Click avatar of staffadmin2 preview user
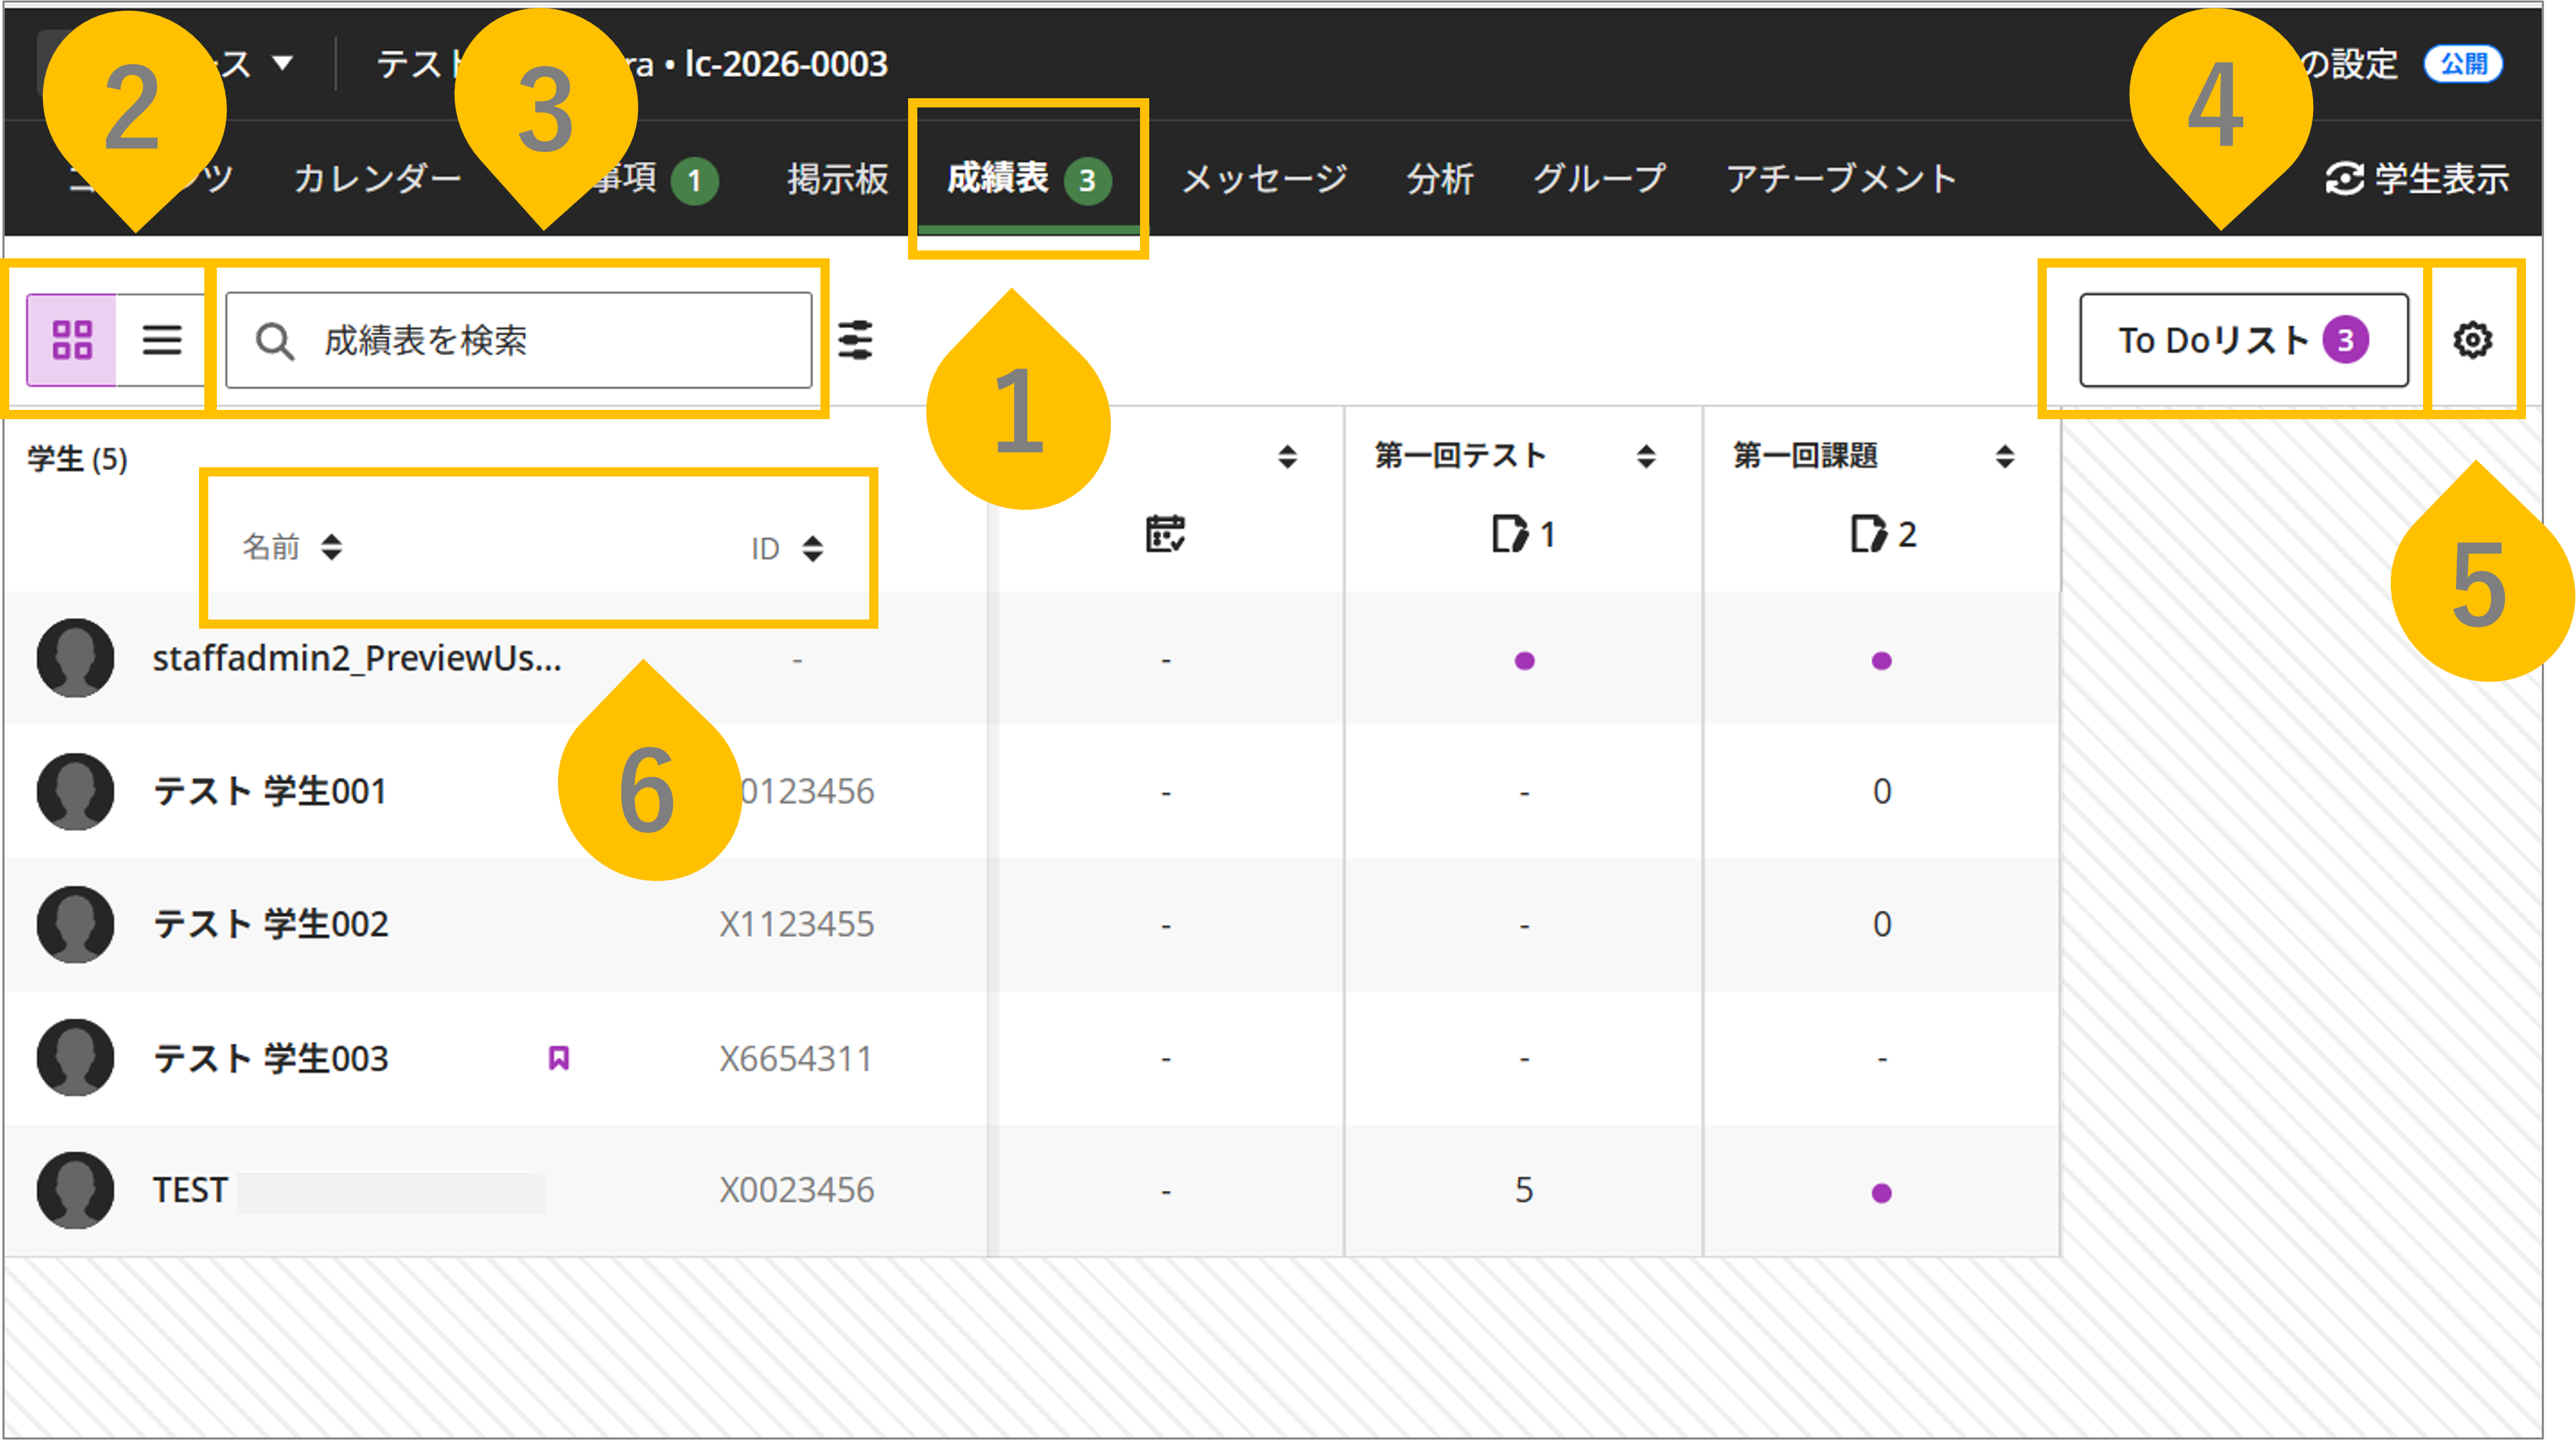The image size is (2576, 1440). [x=75, y=658]
